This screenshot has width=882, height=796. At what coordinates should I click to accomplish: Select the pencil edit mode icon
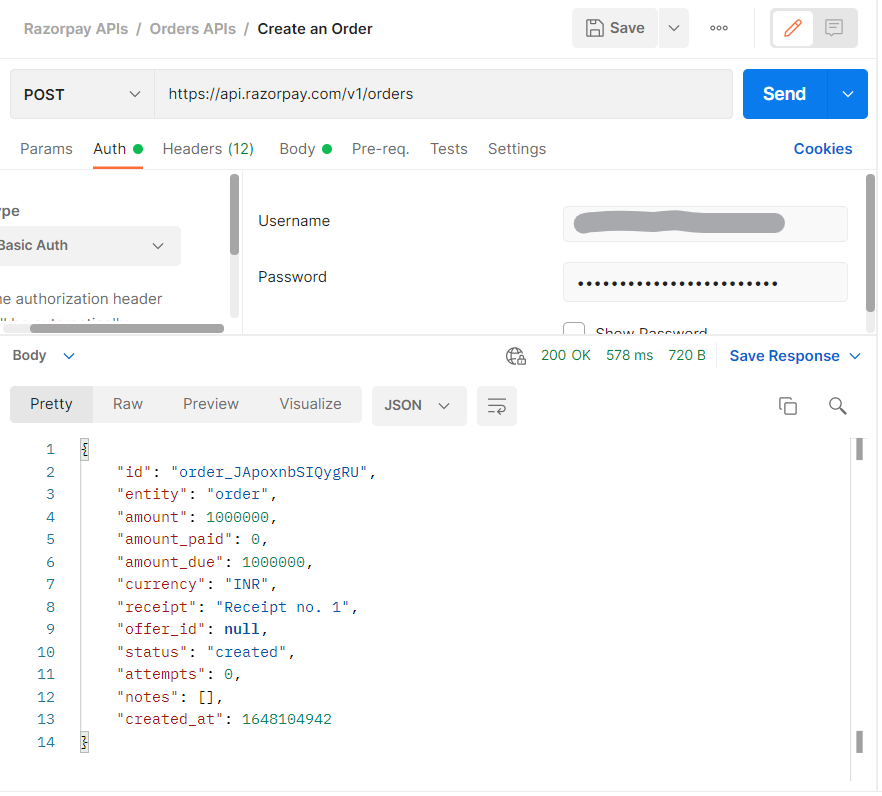(x=795, y=28)
